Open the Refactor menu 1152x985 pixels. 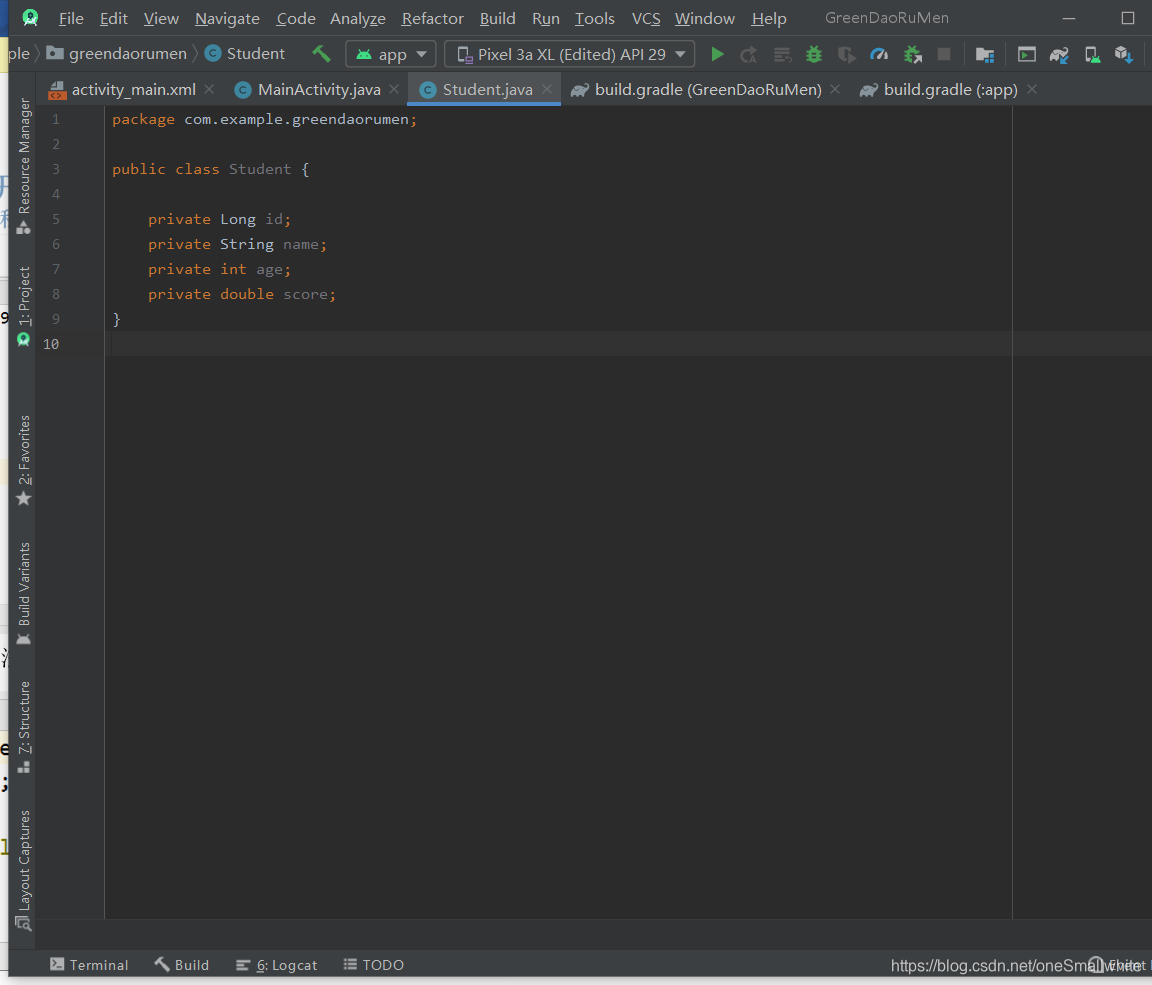[x=433, y=18]
